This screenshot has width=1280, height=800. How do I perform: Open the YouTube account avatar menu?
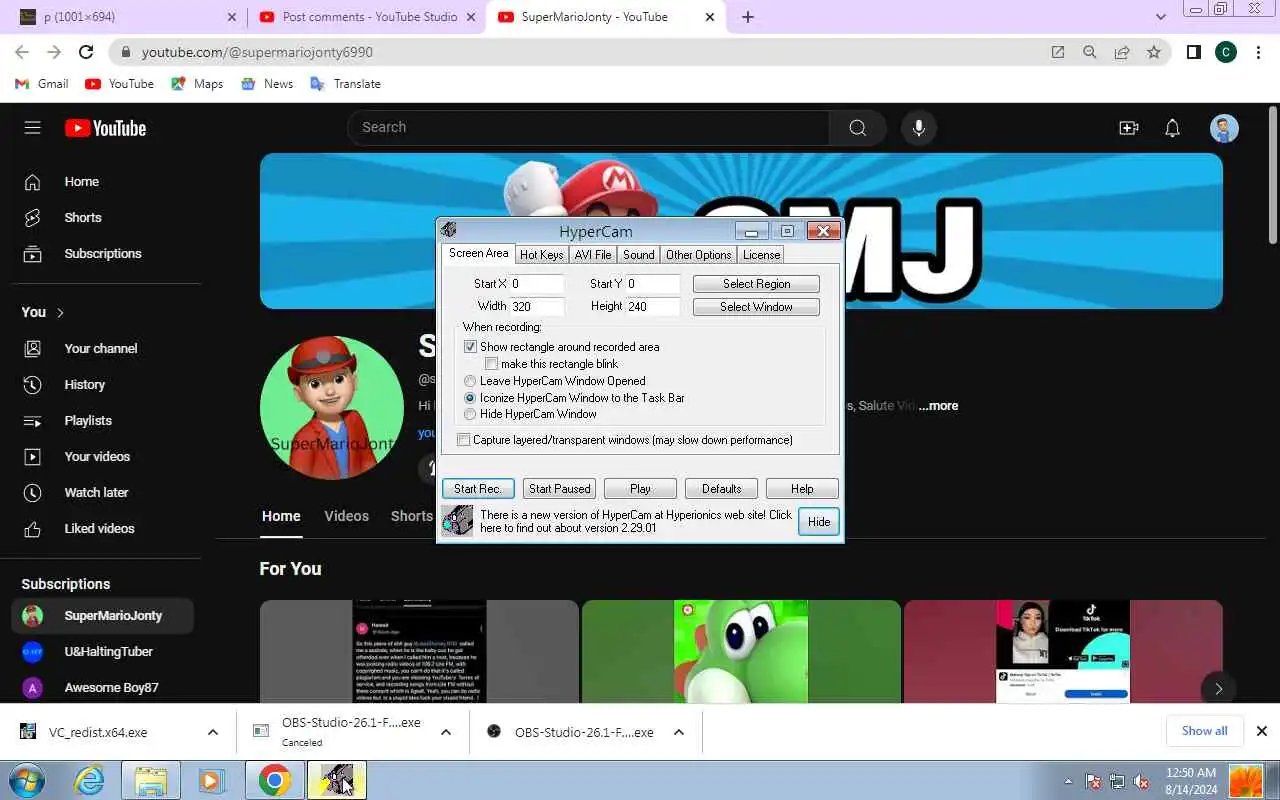pyautogui.click(x=1224, y=128)
